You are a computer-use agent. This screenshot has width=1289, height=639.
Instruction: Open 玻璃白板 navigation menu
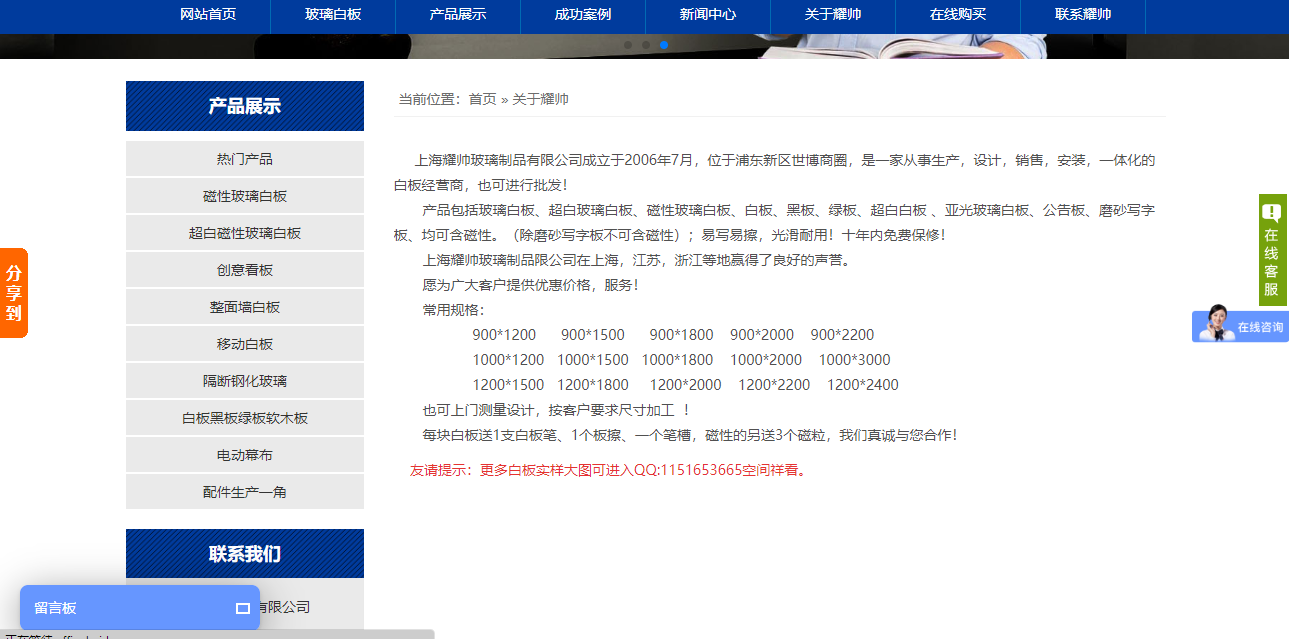pyautogui.click(x=333, y=14)
